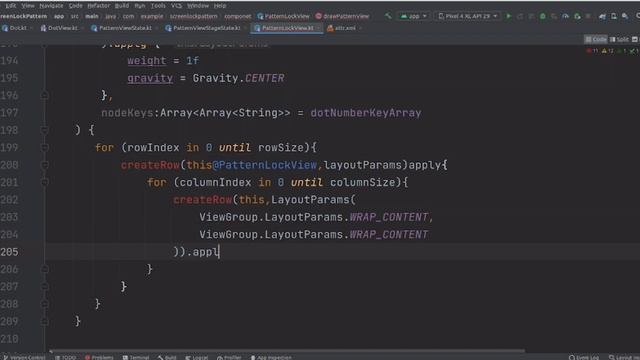640x360 pixels.
Task: Open the Edit menu
Action: coord(11,6)
